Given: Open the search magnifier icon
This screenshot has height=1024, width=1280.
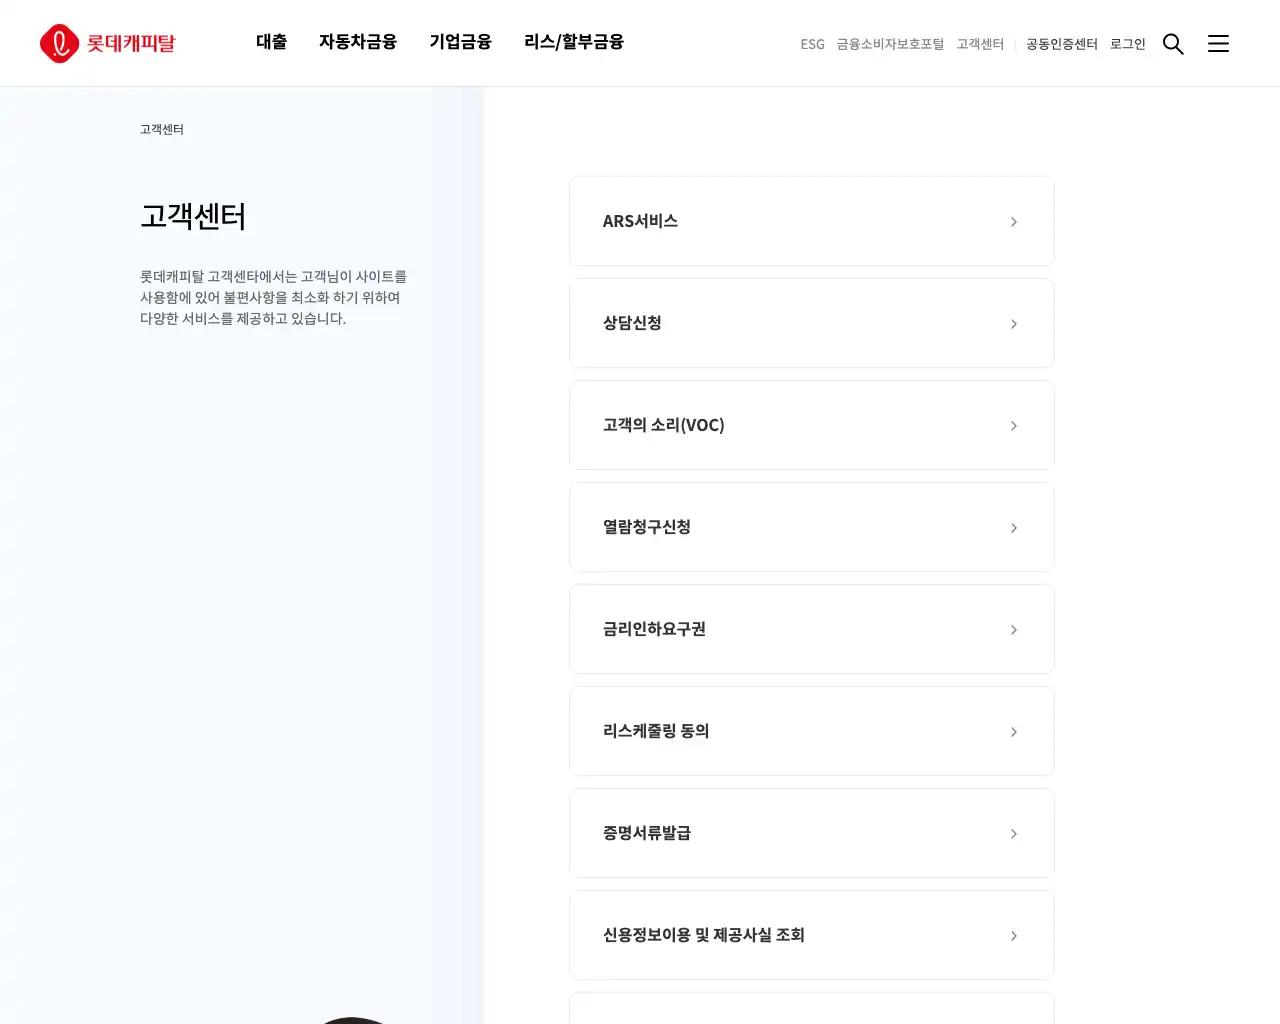Looking at the screenshot, I should pos(1173,44).
